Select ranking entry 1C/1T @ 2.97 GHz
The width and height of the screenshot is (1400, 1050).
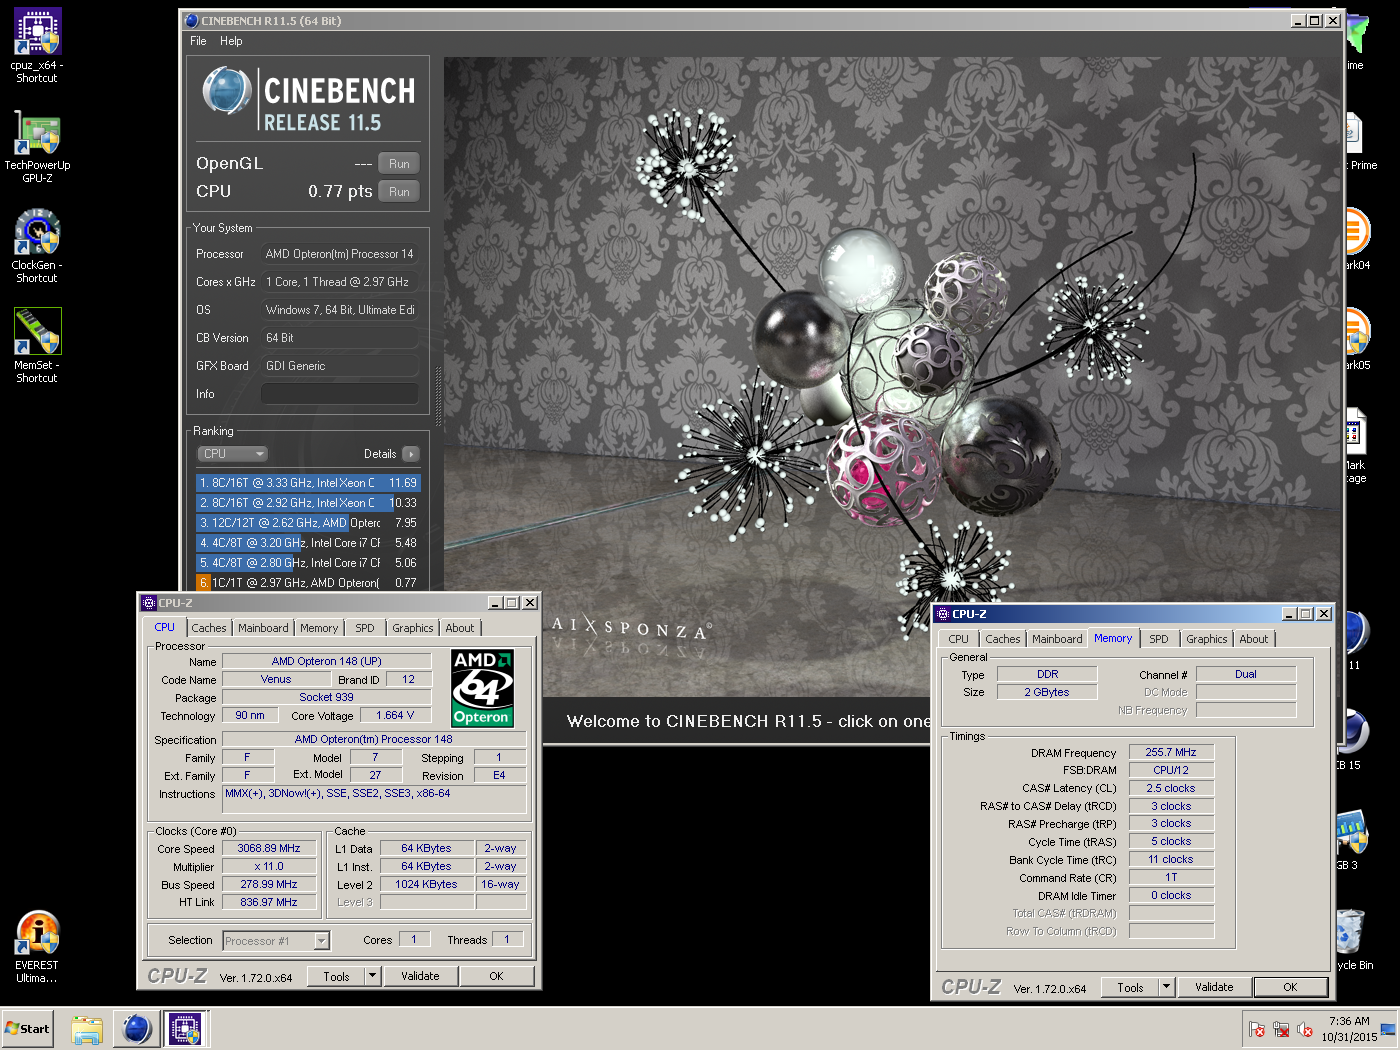308,583
